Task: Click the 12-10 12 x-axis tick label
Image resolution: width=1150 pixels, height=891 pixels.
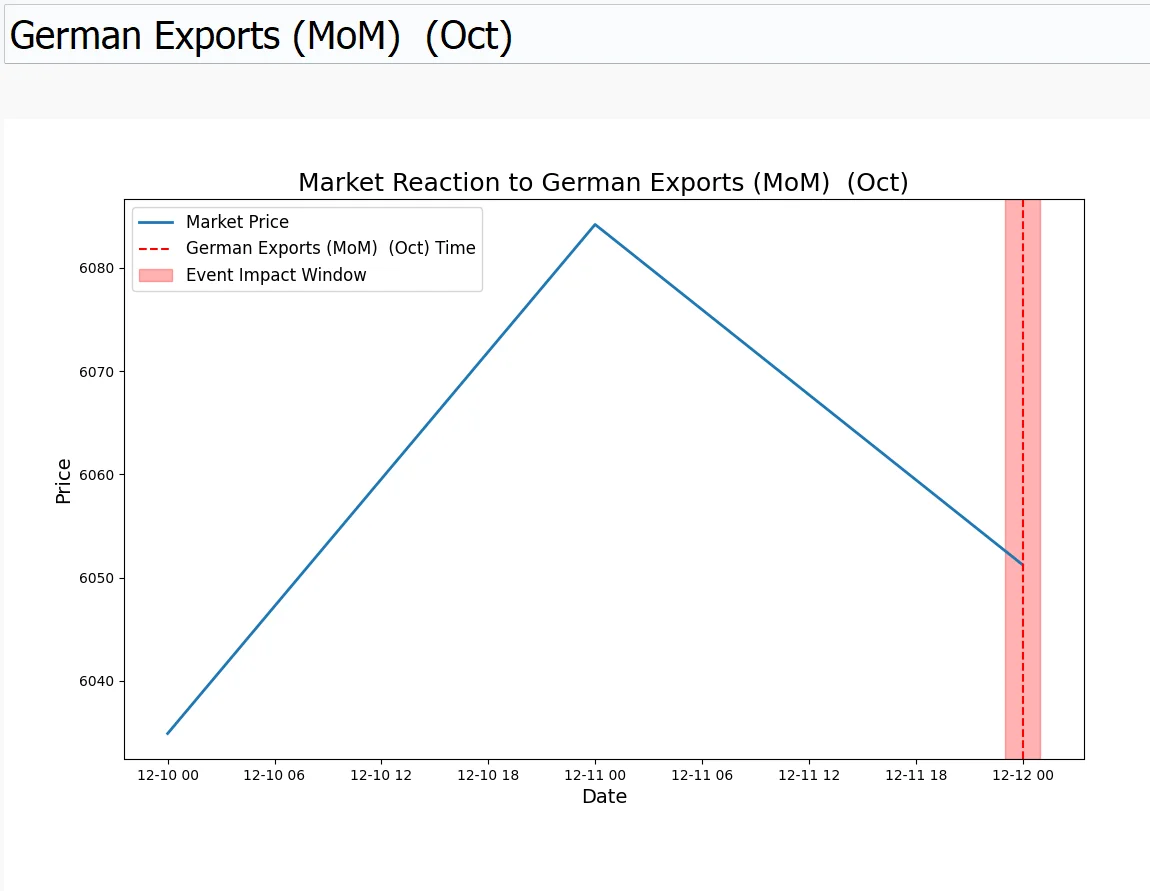Action: (x=381, y=776)
